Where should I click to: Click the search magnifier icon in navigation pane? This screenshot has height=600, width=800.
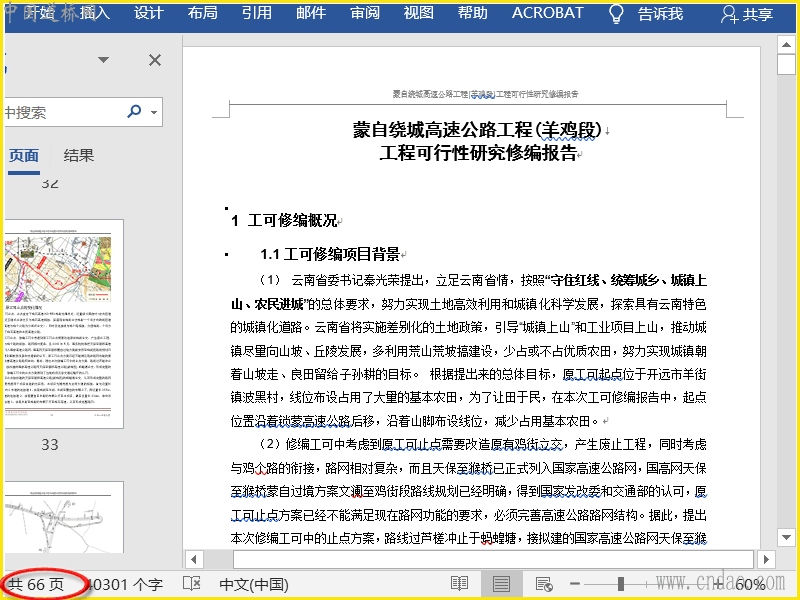click(133, 112)
